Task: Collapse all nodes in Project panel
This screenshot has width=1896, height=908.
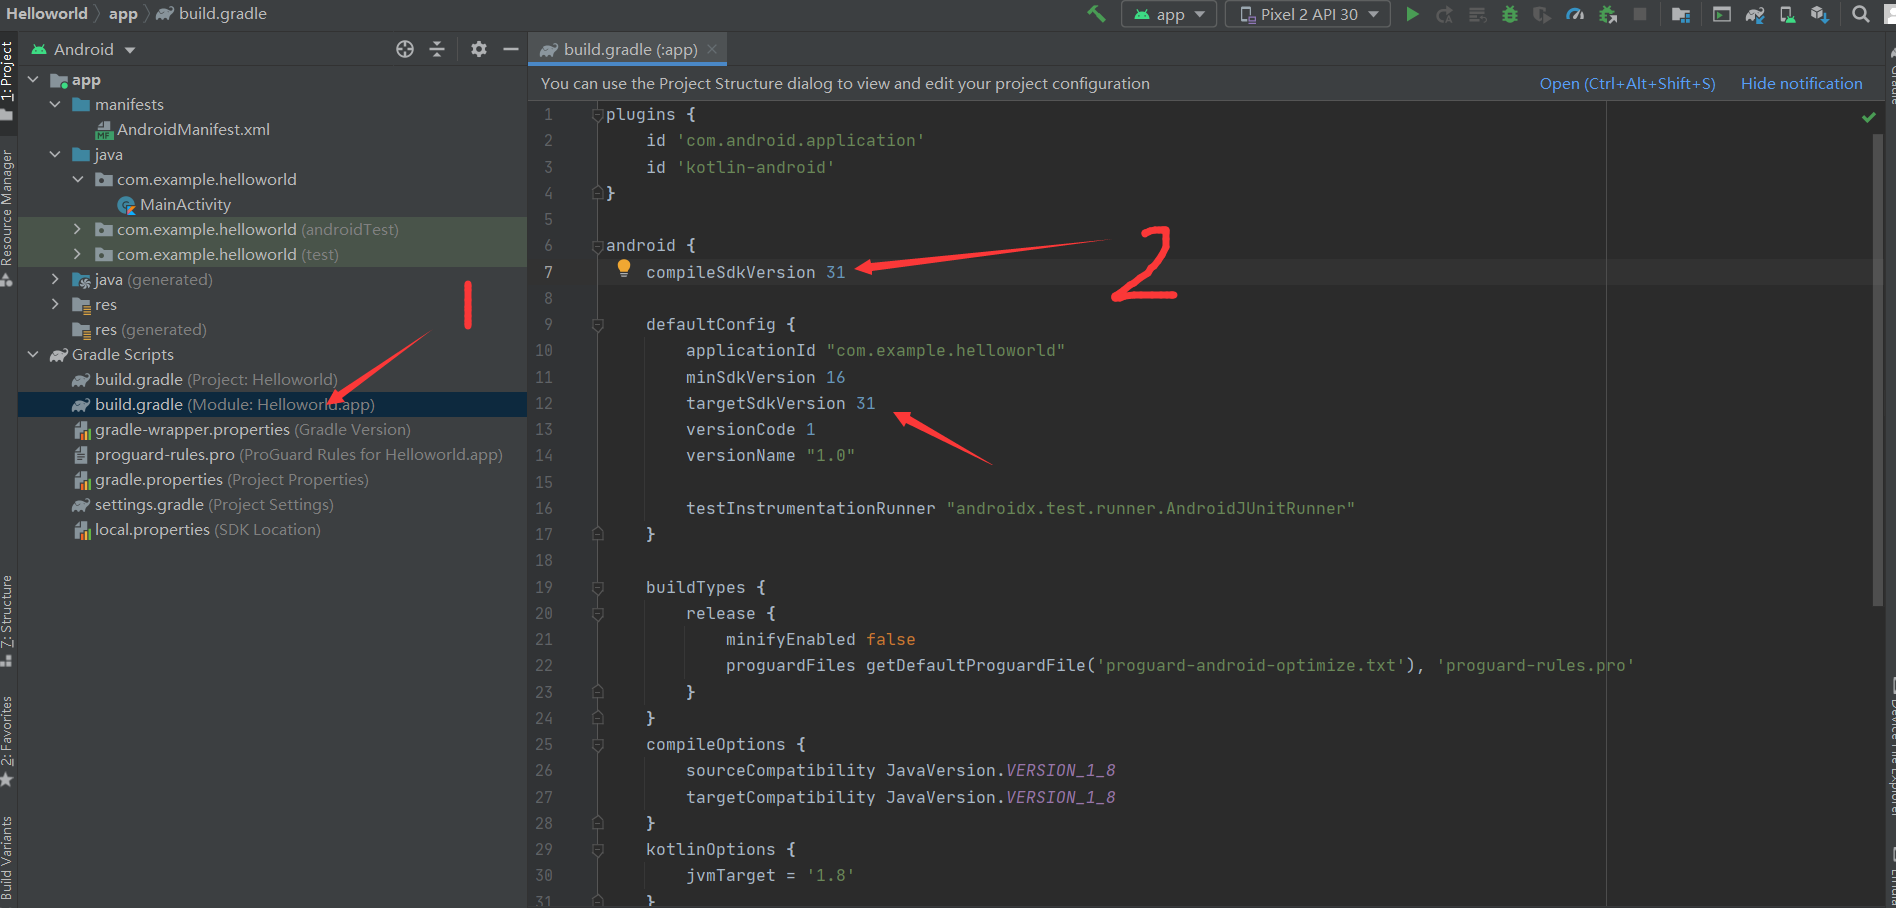Action: pyautogui.click(x=437, y=48)
